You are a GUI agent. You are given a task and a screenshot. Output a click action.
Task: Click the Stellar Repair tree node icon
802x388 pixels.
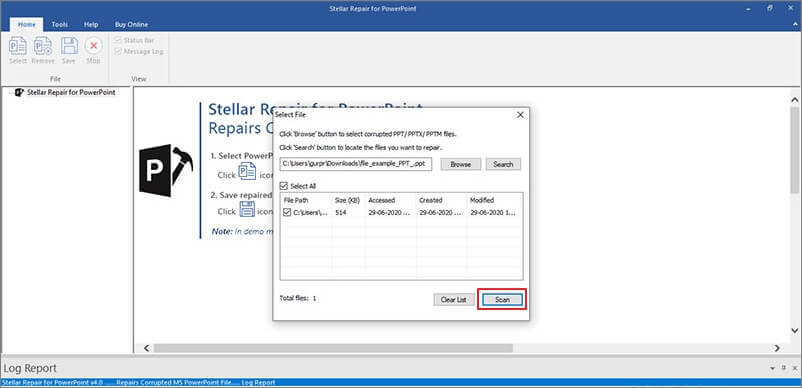(20, 93)
